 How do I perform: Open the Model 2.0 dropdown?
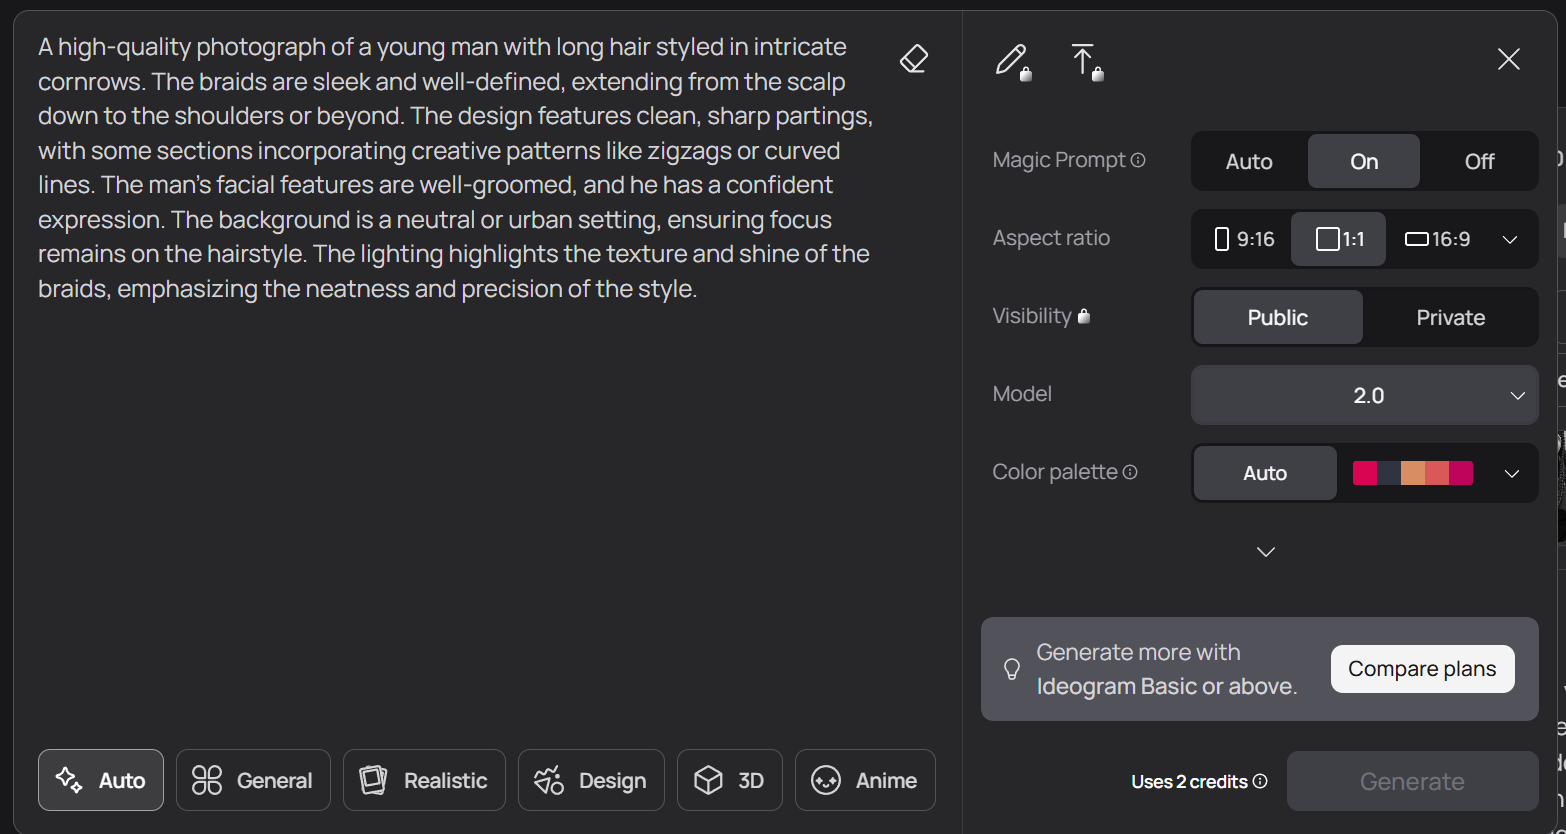pyautogui.click(x=1365, y=395)
